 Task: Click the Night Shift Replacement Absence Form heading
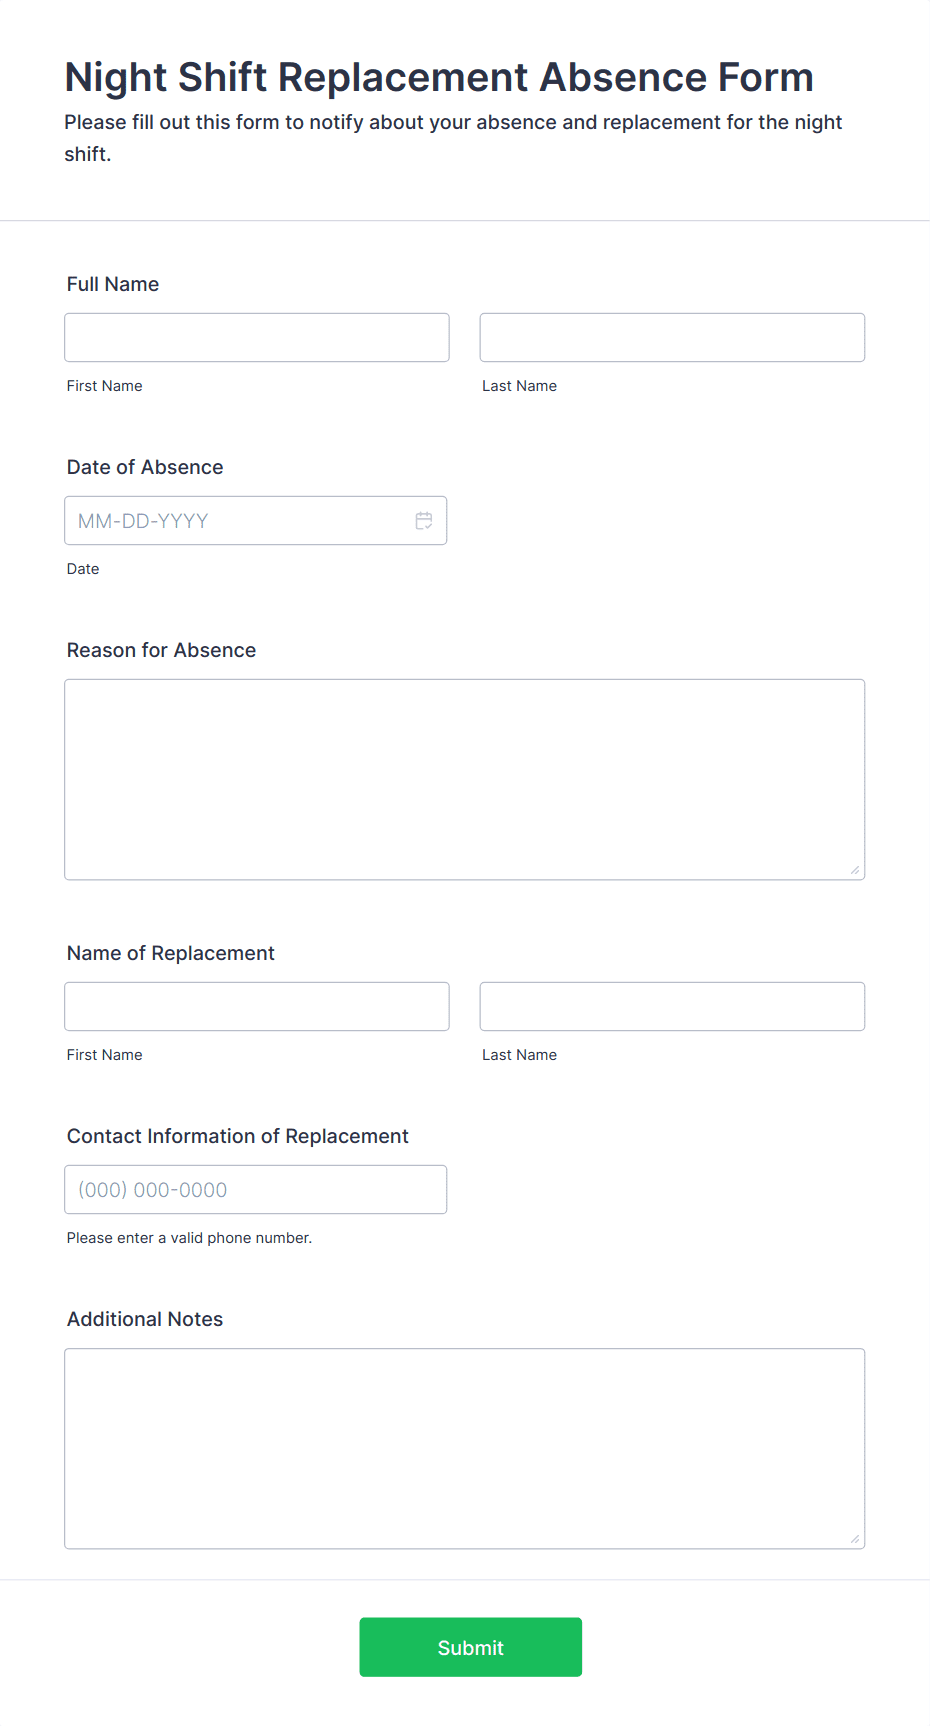coord(439,77)
